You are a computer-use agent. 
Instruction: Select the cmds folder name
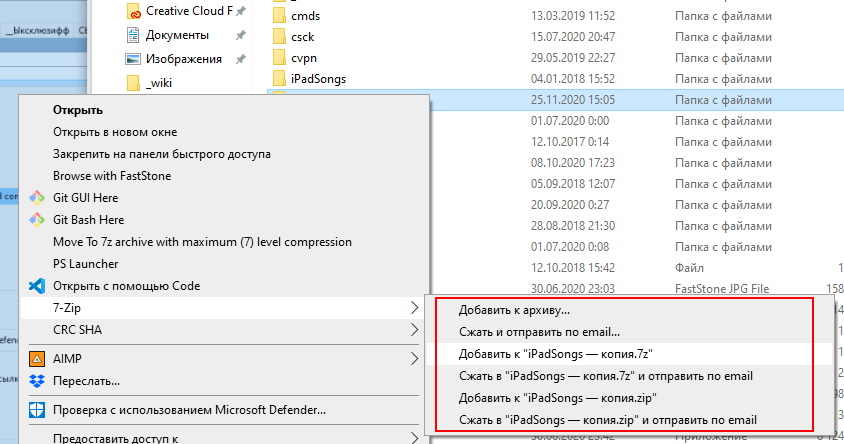tap(306, 16)
